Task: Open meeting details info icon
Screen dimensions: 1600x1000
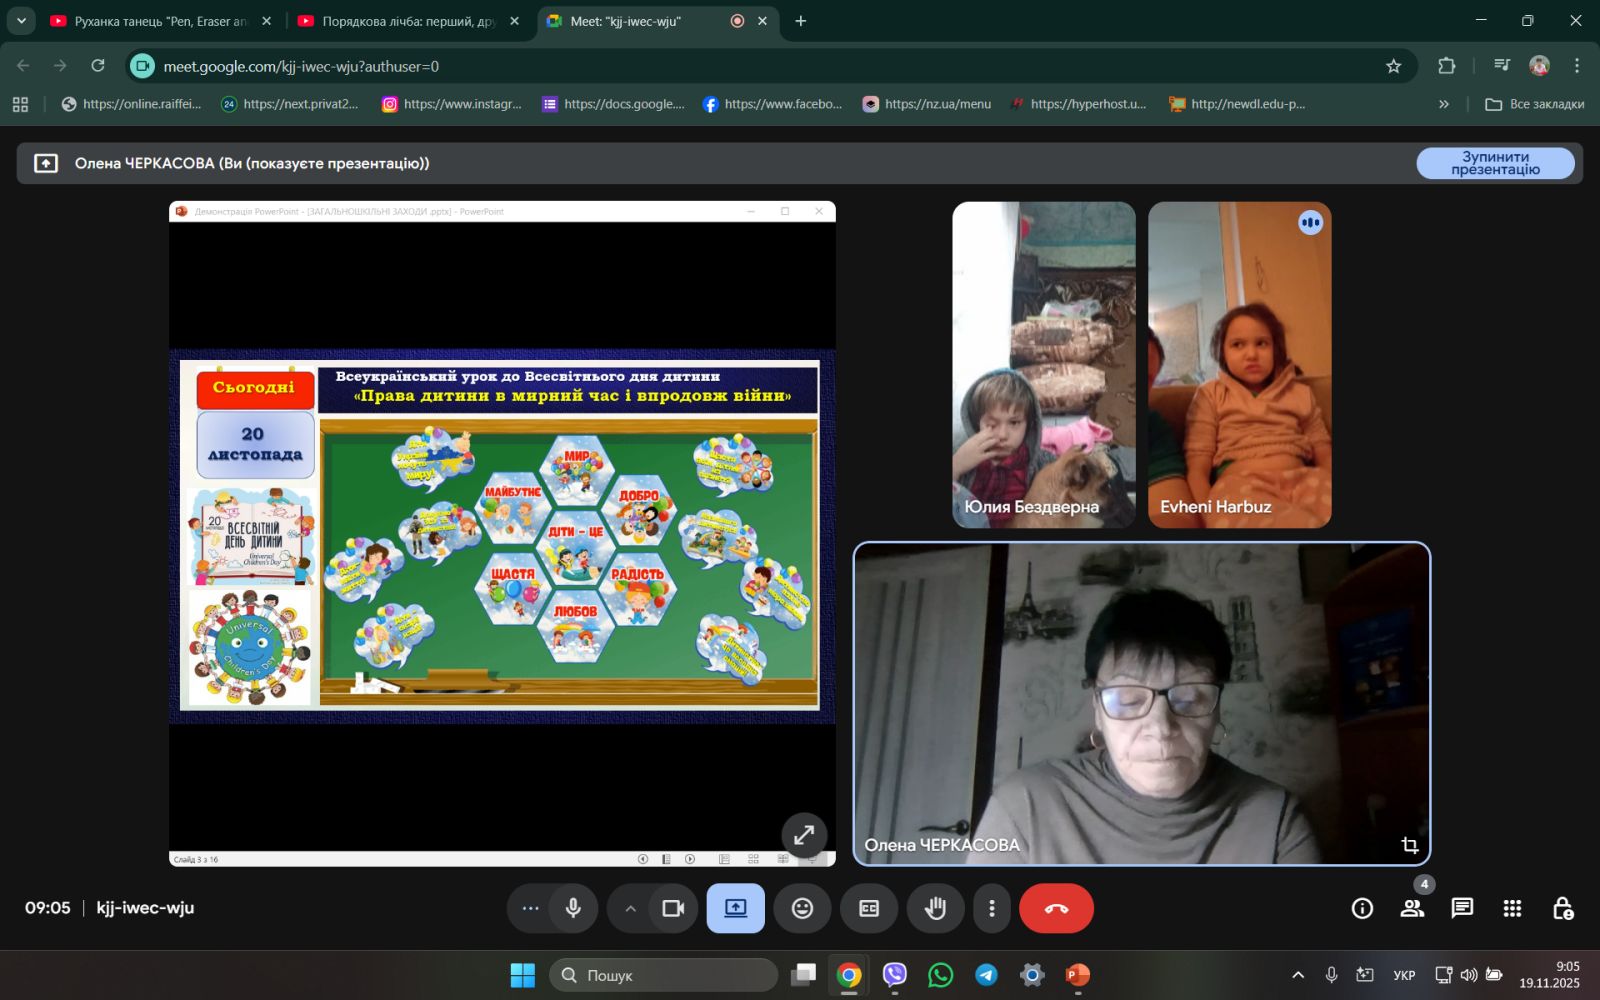Action: click(x=1362, y=908)
